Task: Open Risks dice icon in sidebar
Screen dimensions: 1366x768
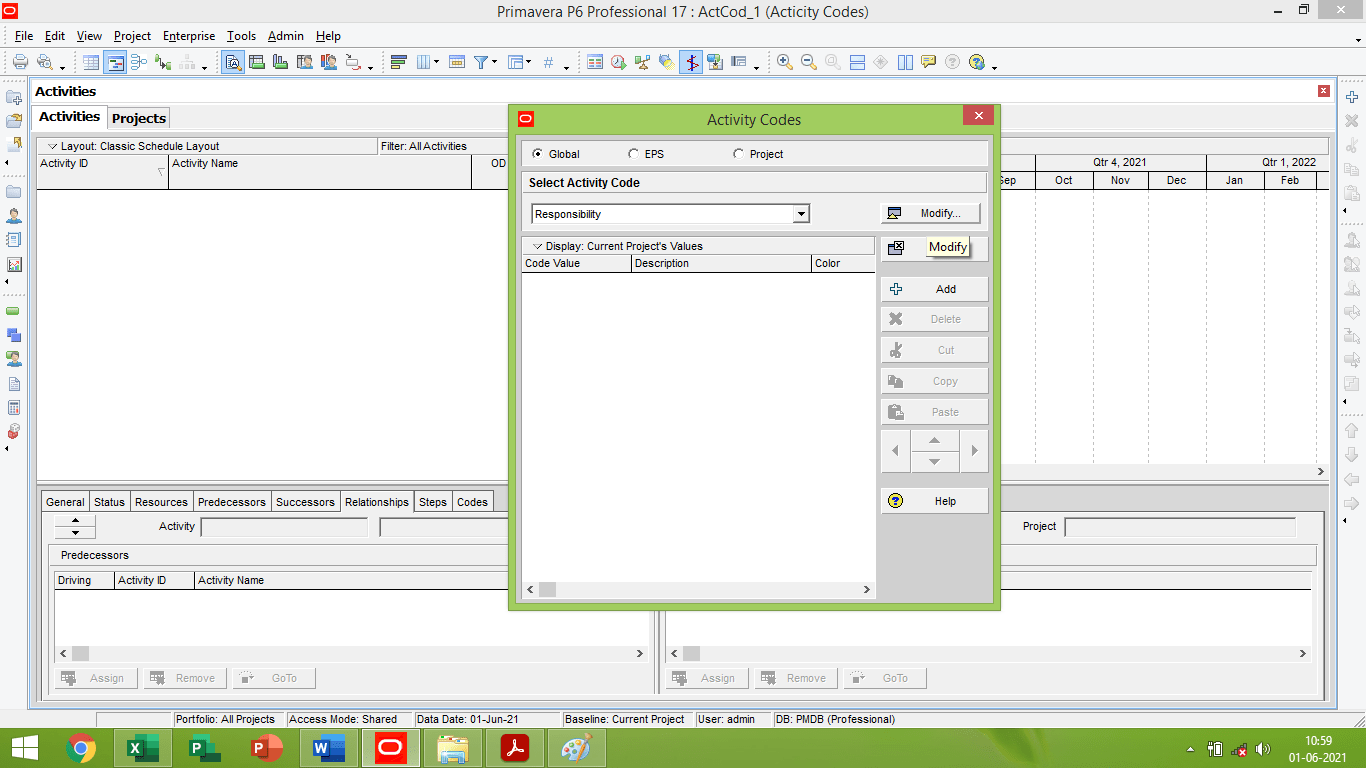Action: (14, 432)
